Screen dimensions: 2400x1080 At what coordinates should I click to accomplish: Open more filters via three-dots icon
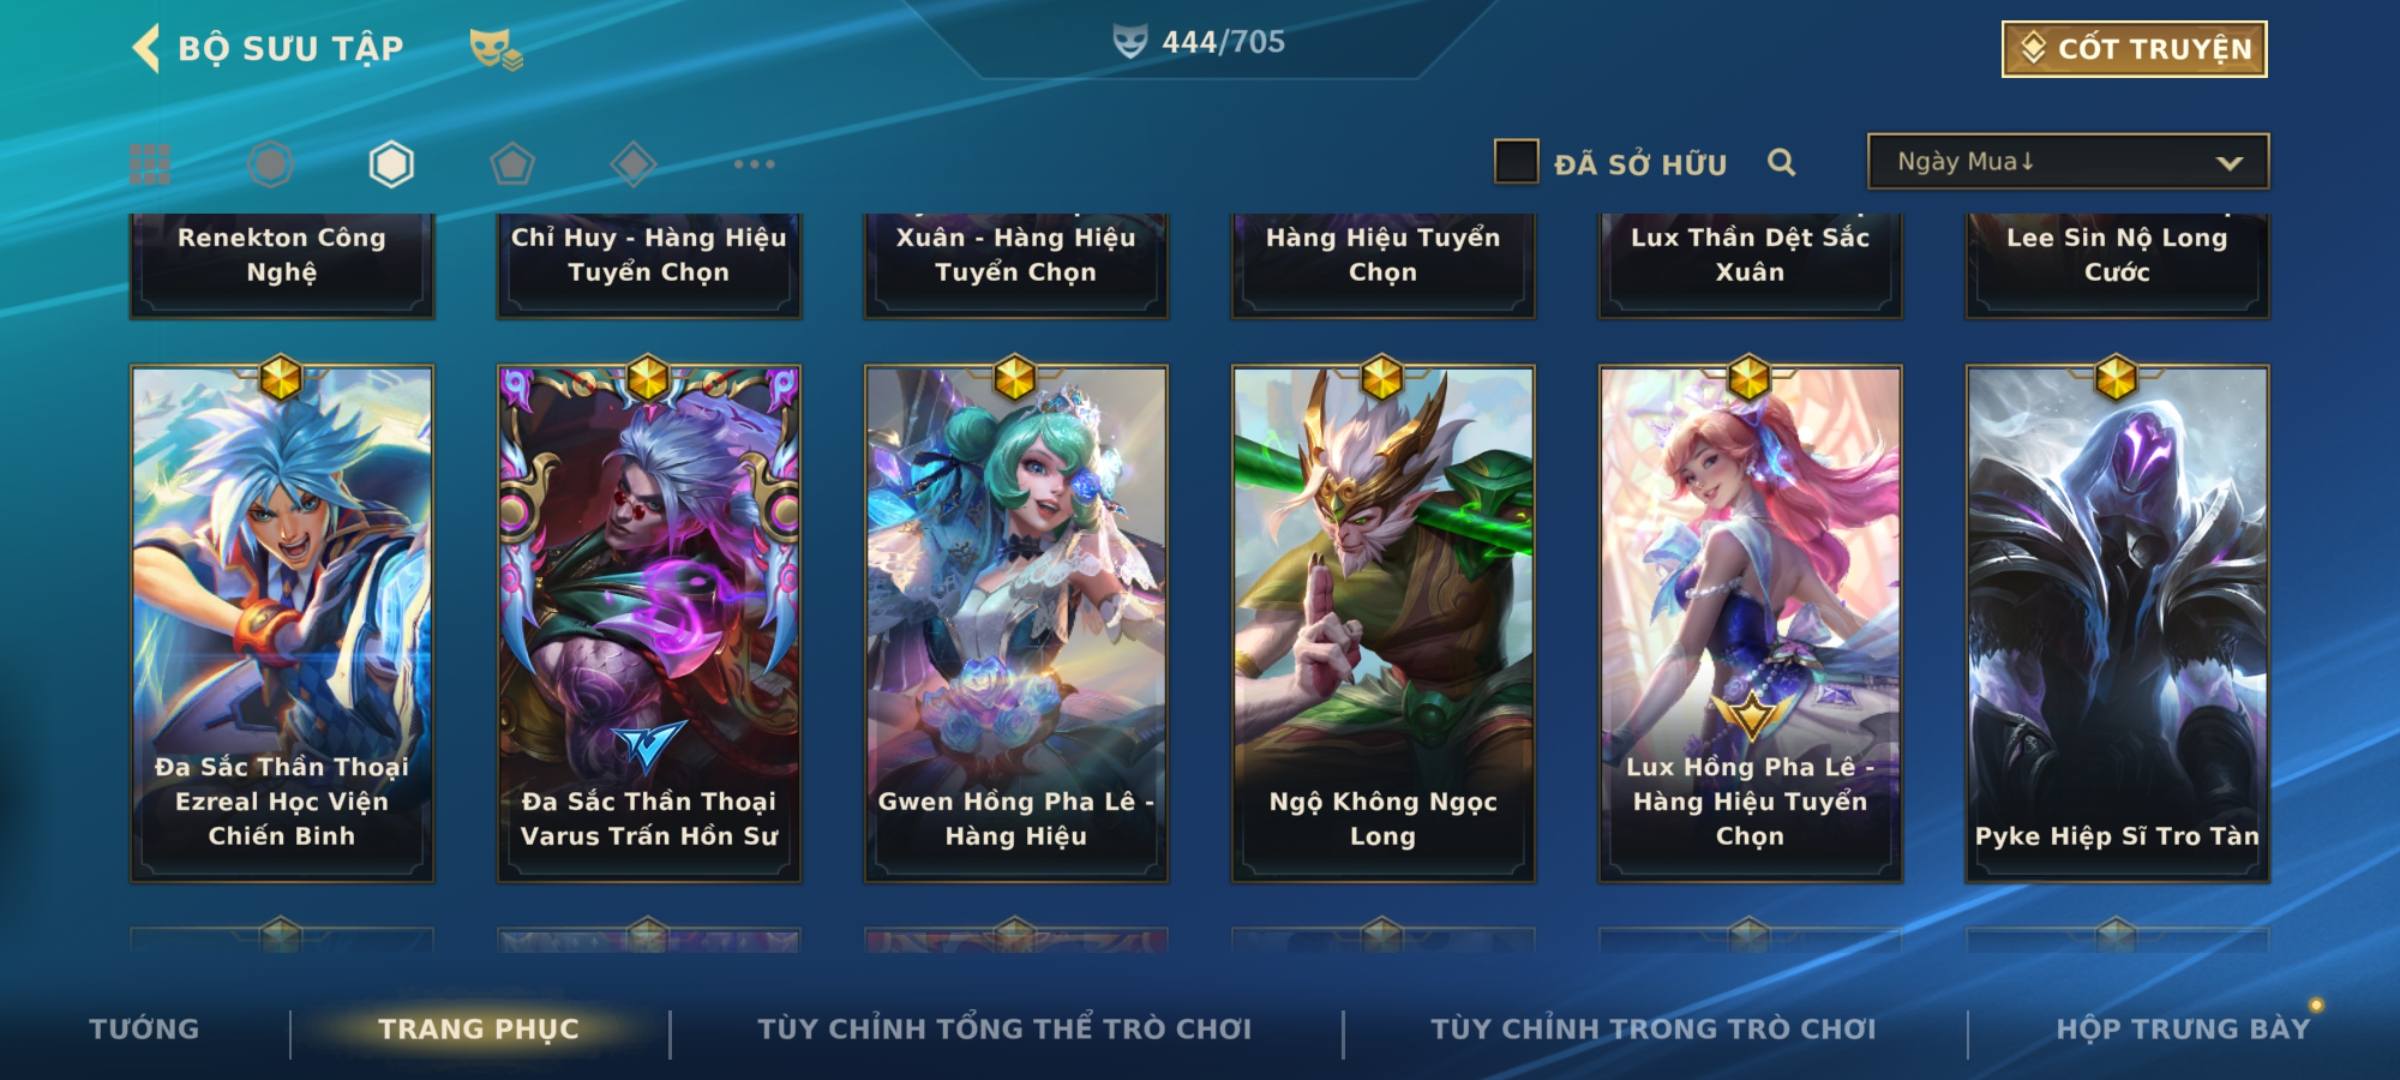[754, 164]
